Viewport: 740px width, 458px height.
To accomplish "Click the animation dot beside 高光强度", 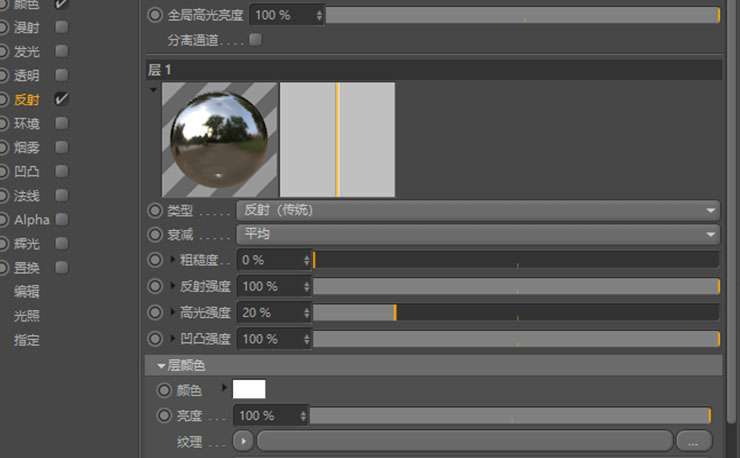I will pyautogui.click(x=155, y=312).
